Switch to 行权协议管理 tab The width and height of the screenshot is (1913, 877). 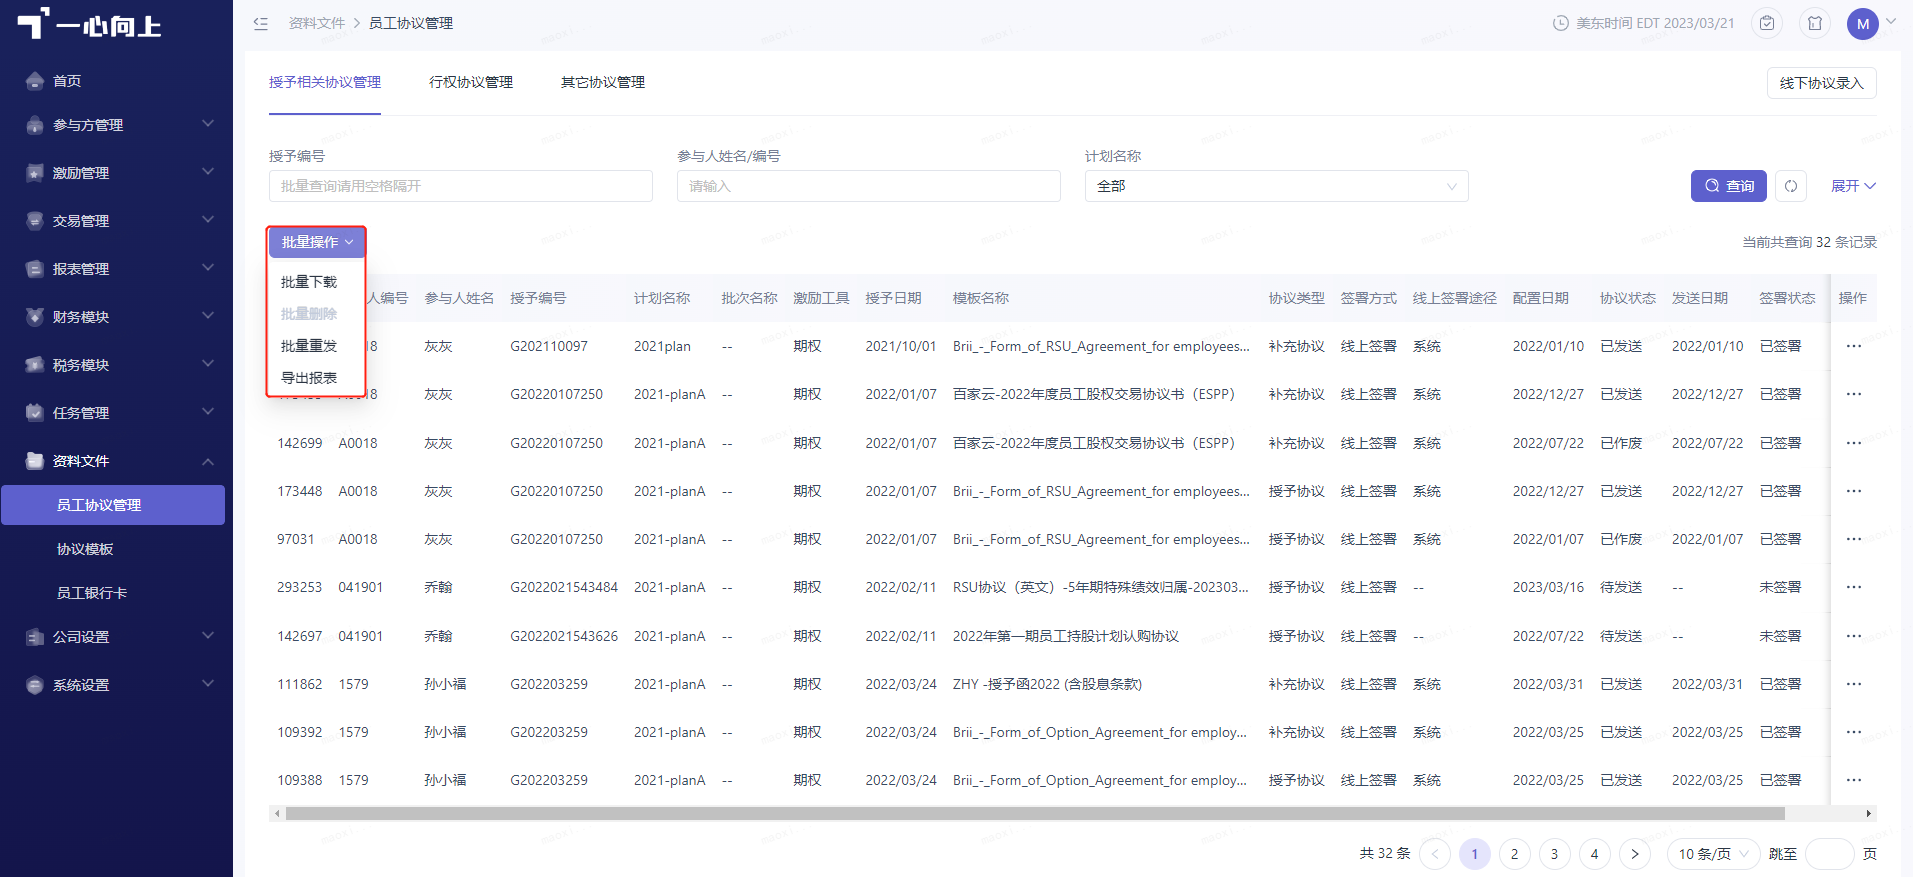[x=471, y=82]
